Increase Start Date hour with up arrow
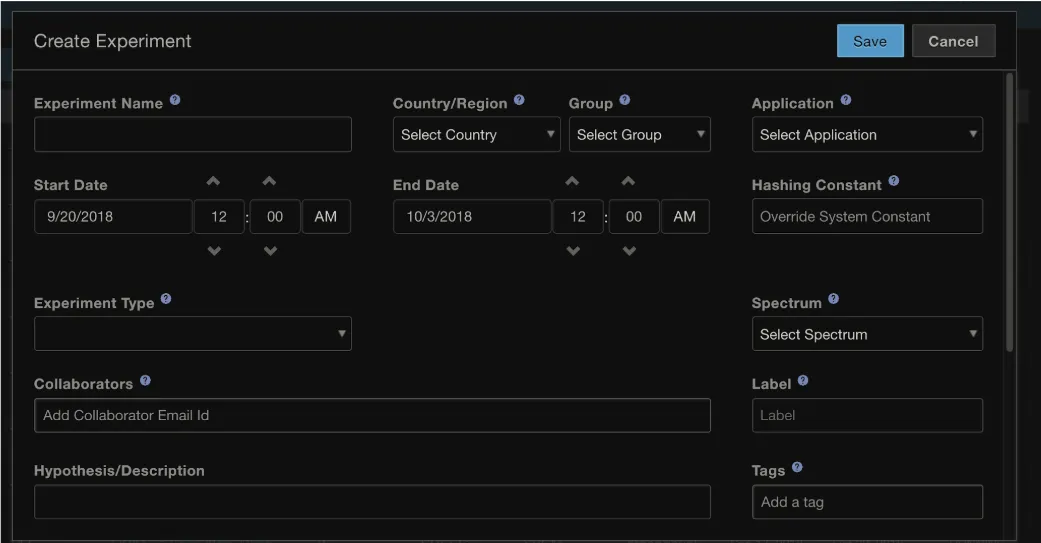The height and width of the screenshot is (543, 1041). [213, 181]
